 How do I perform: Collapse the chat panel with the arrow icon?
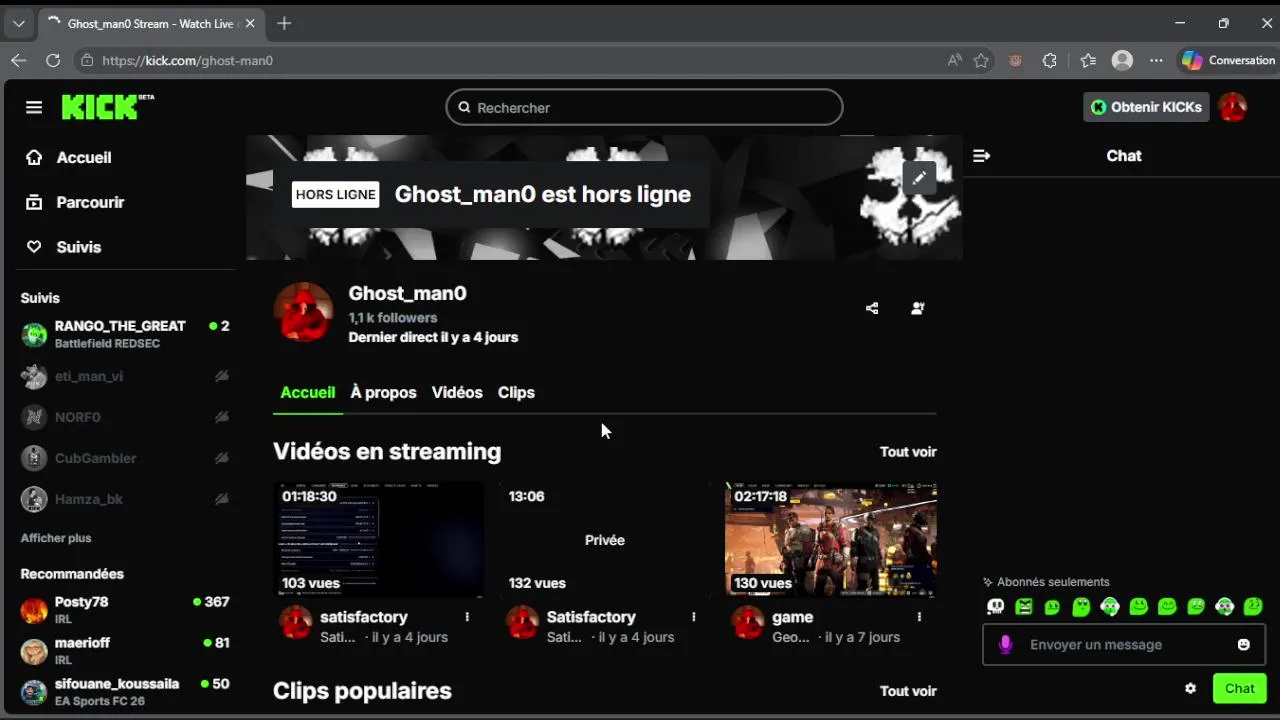click(981, 156)
